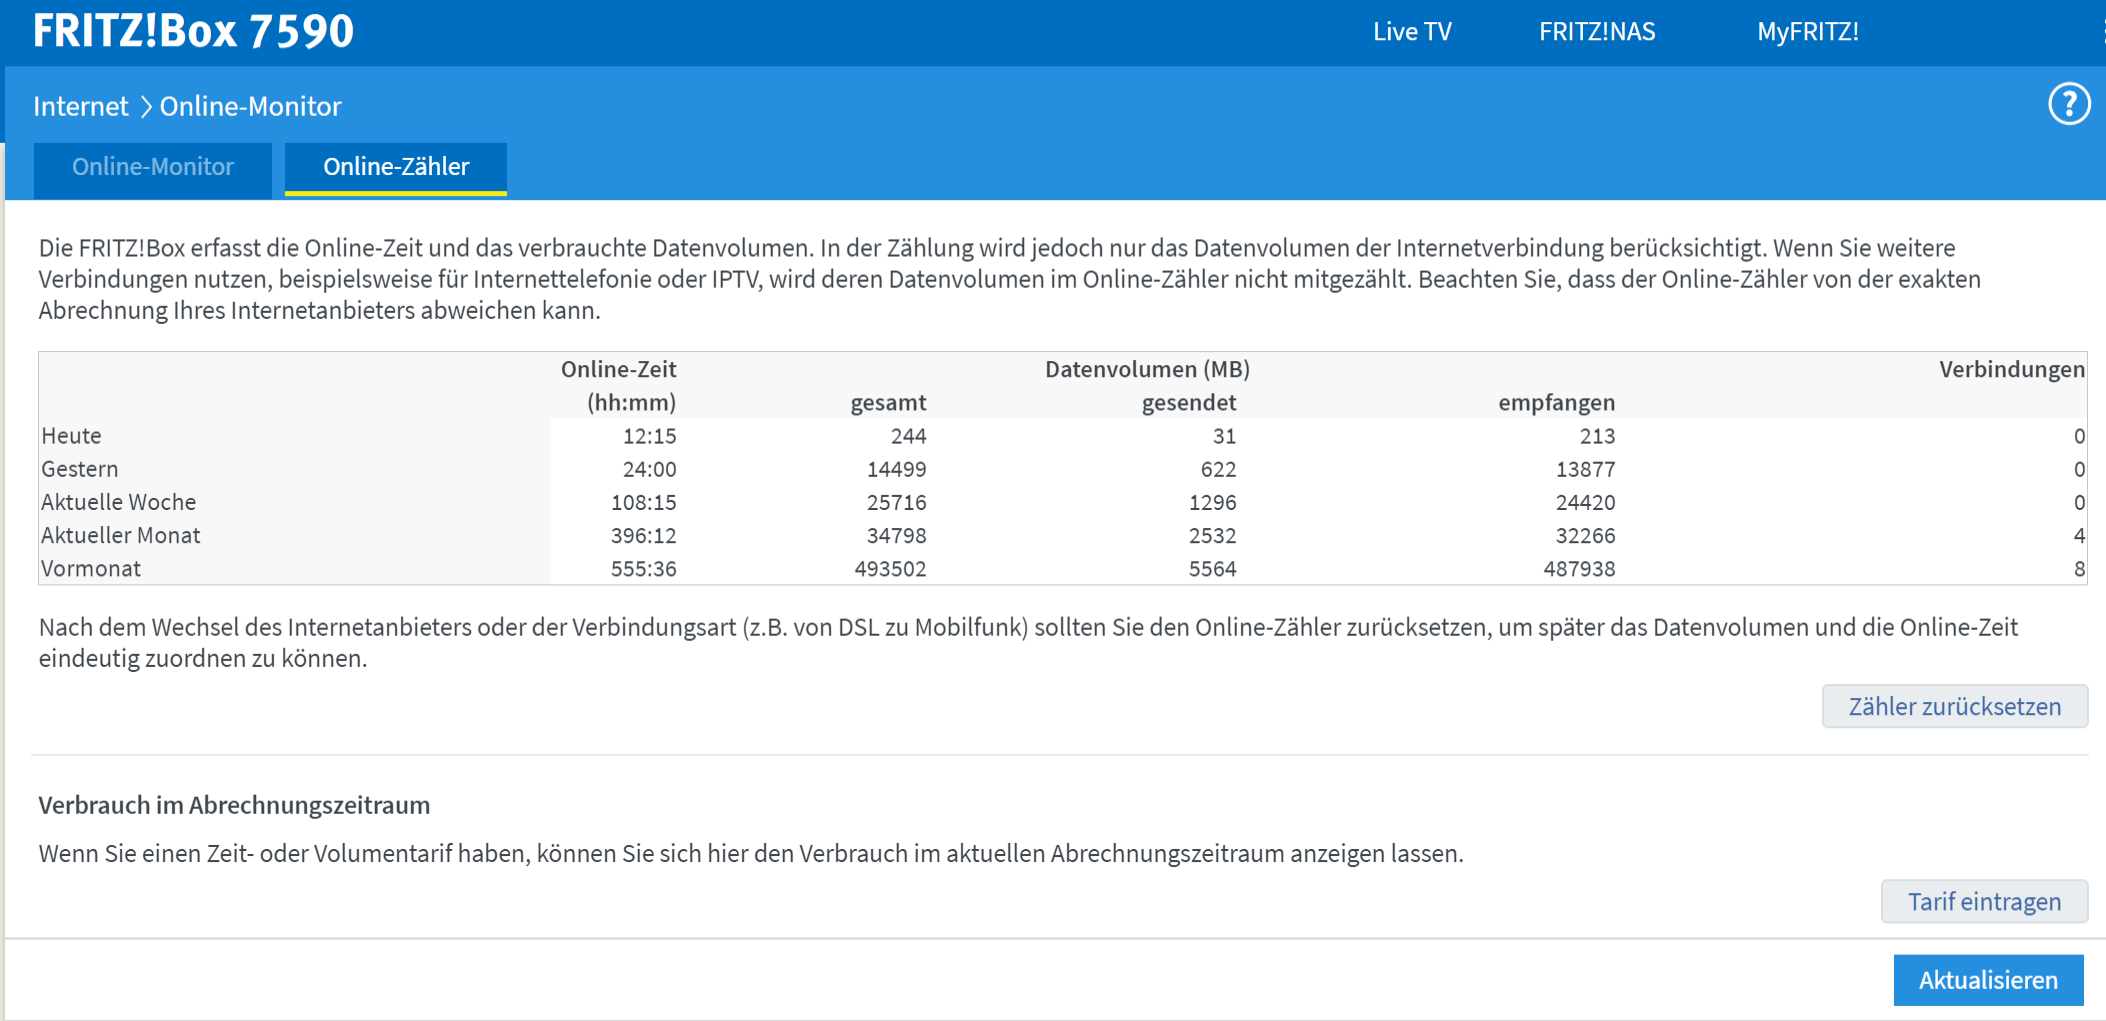Select the Online-Zähler tab
The width and height of the screenshot is (2106, 1021).
coord(396,167)
